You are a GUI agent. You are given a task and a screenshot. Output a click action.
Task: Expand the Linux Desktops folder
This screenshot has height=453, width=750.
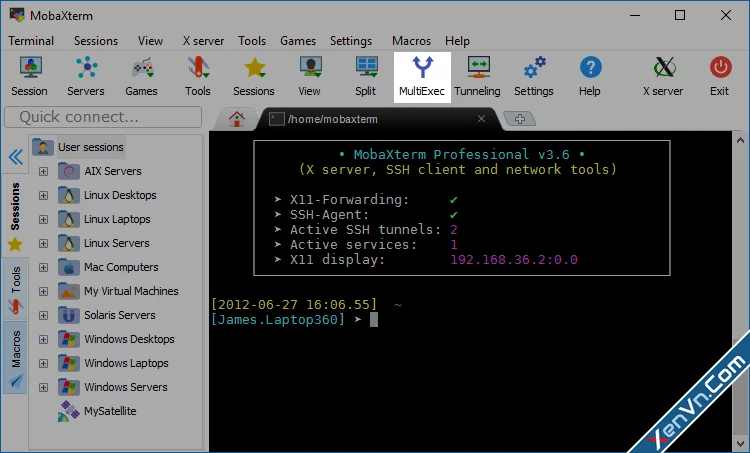coord(44,195)
